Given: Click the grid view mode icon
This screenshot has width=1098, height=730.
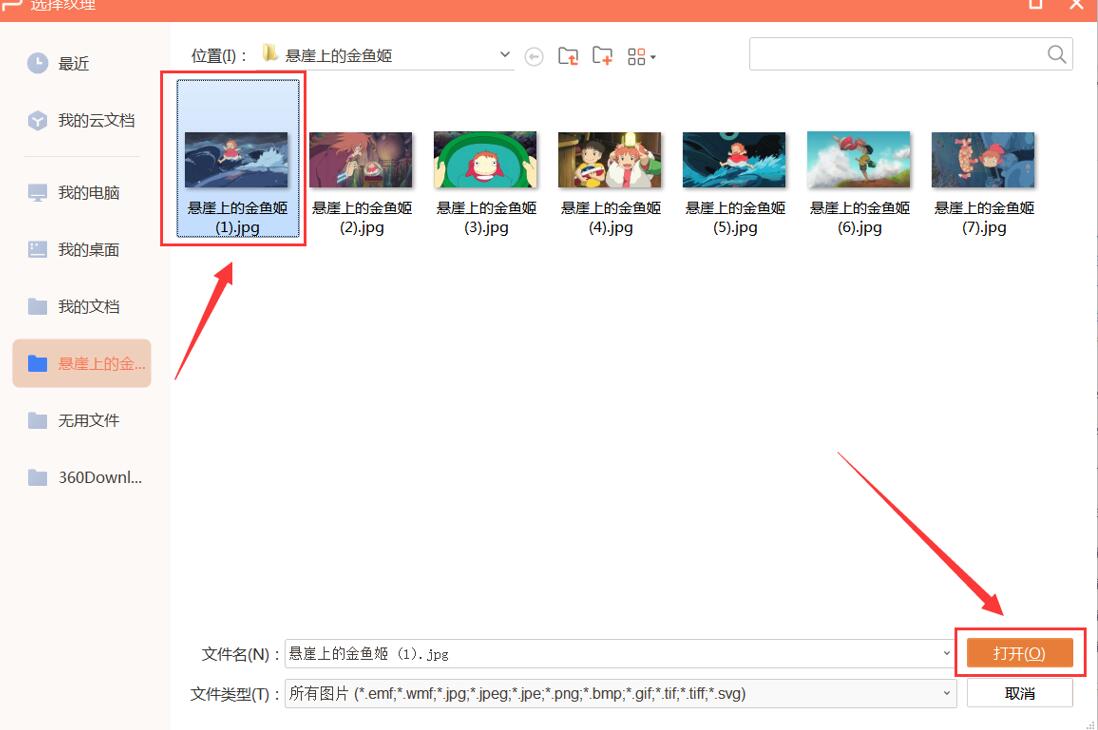Looking at the screenshot, I should pyautogui.click(x=634, y=56).
